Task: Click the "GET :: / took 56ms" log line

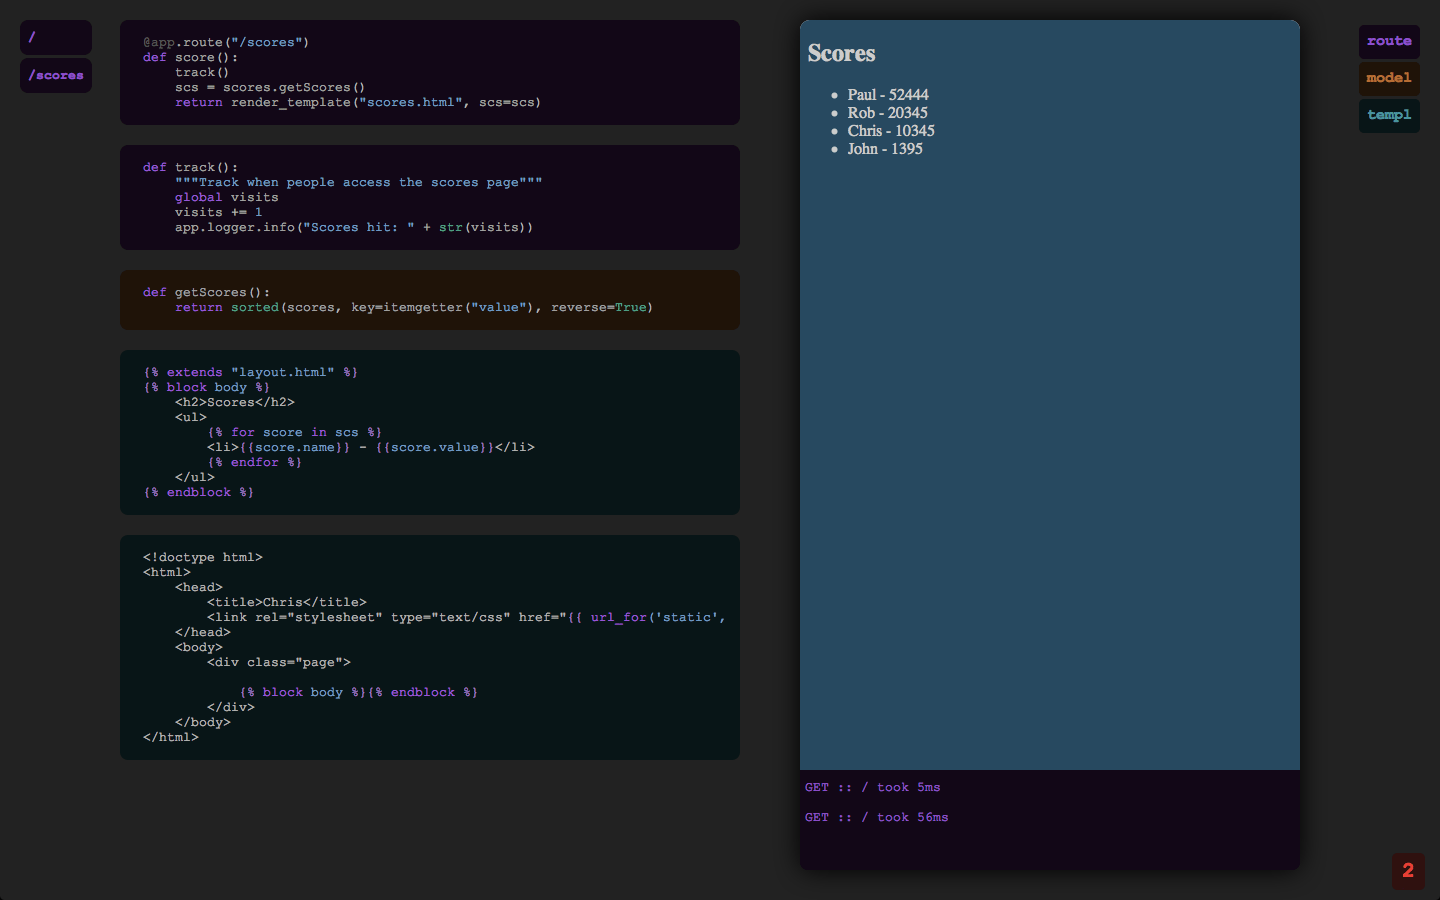Action: tap(876, 817)
